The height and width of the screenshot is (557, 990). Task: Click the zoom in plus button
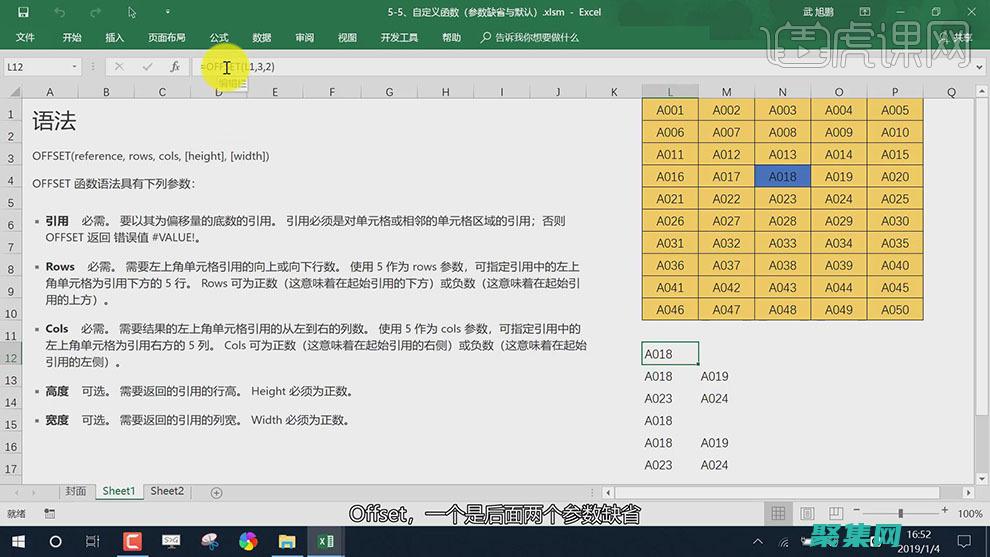pos(945,510)
